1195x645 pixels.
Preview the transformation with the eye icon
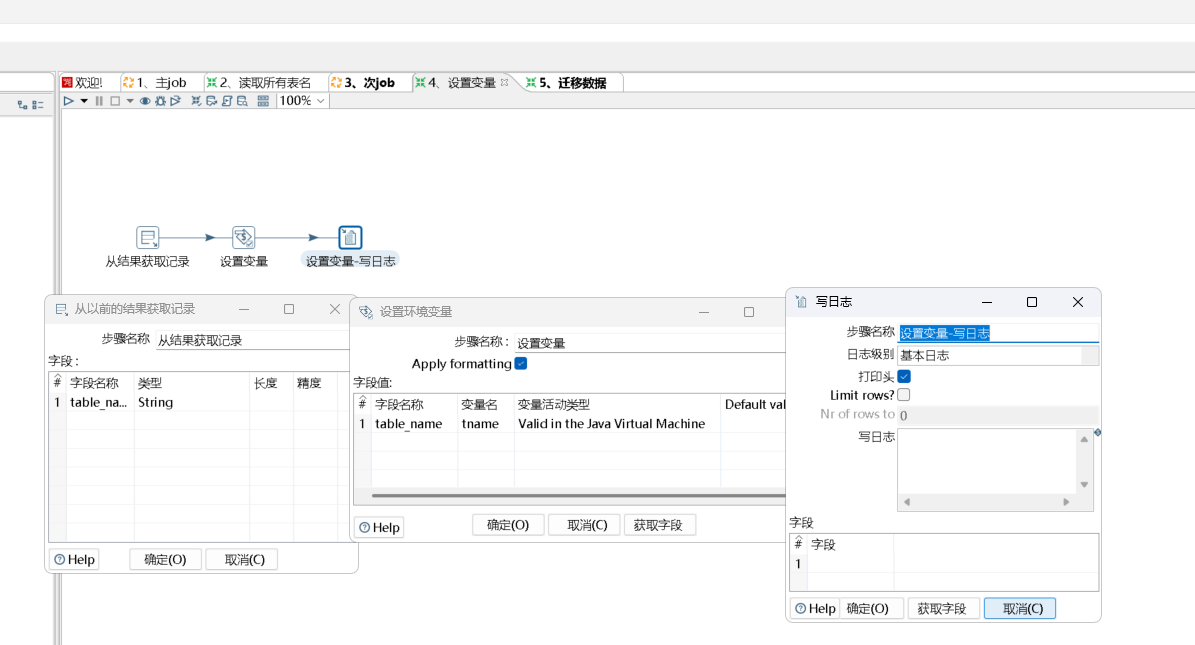(145, 101)
